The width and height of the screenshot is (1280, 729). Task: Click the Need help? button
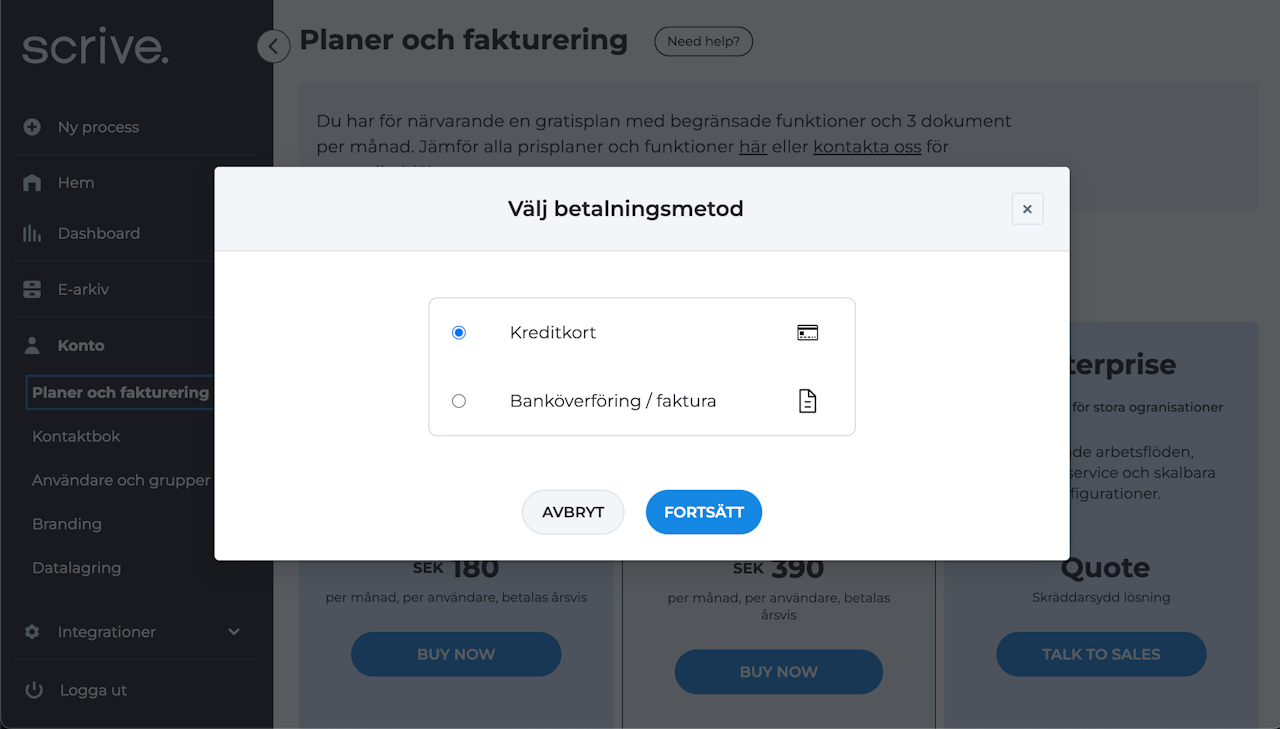click(703, 42)
